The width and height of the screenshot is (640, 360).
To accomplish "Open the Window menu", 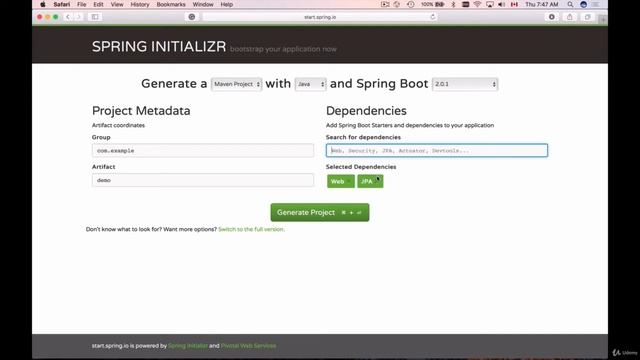I will point(203,4).
